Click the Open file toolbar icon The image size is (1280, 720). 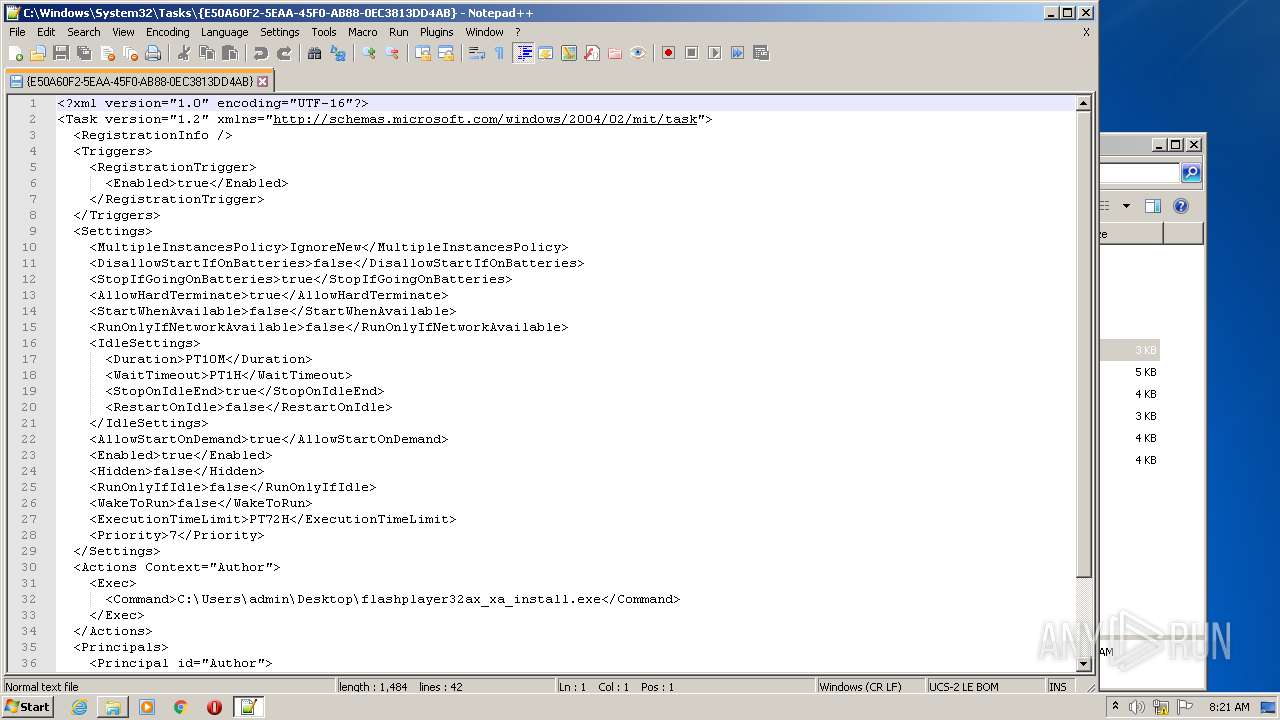coord(38,53)
